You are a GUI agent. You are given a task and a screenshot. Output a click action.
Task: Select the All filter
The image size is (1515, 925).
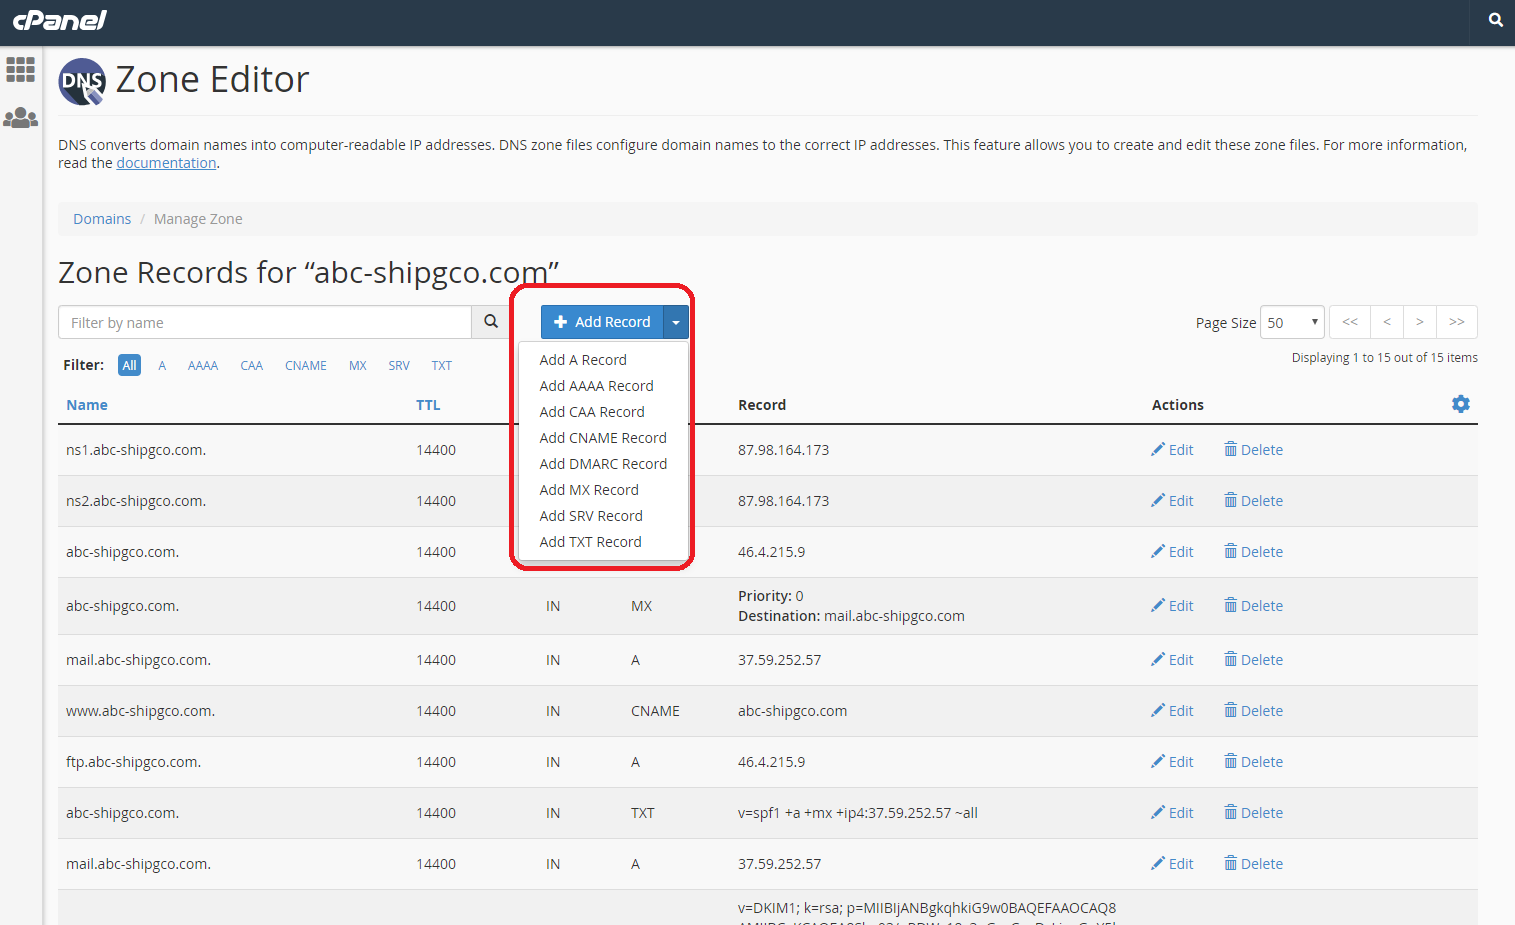click(129, 365)
